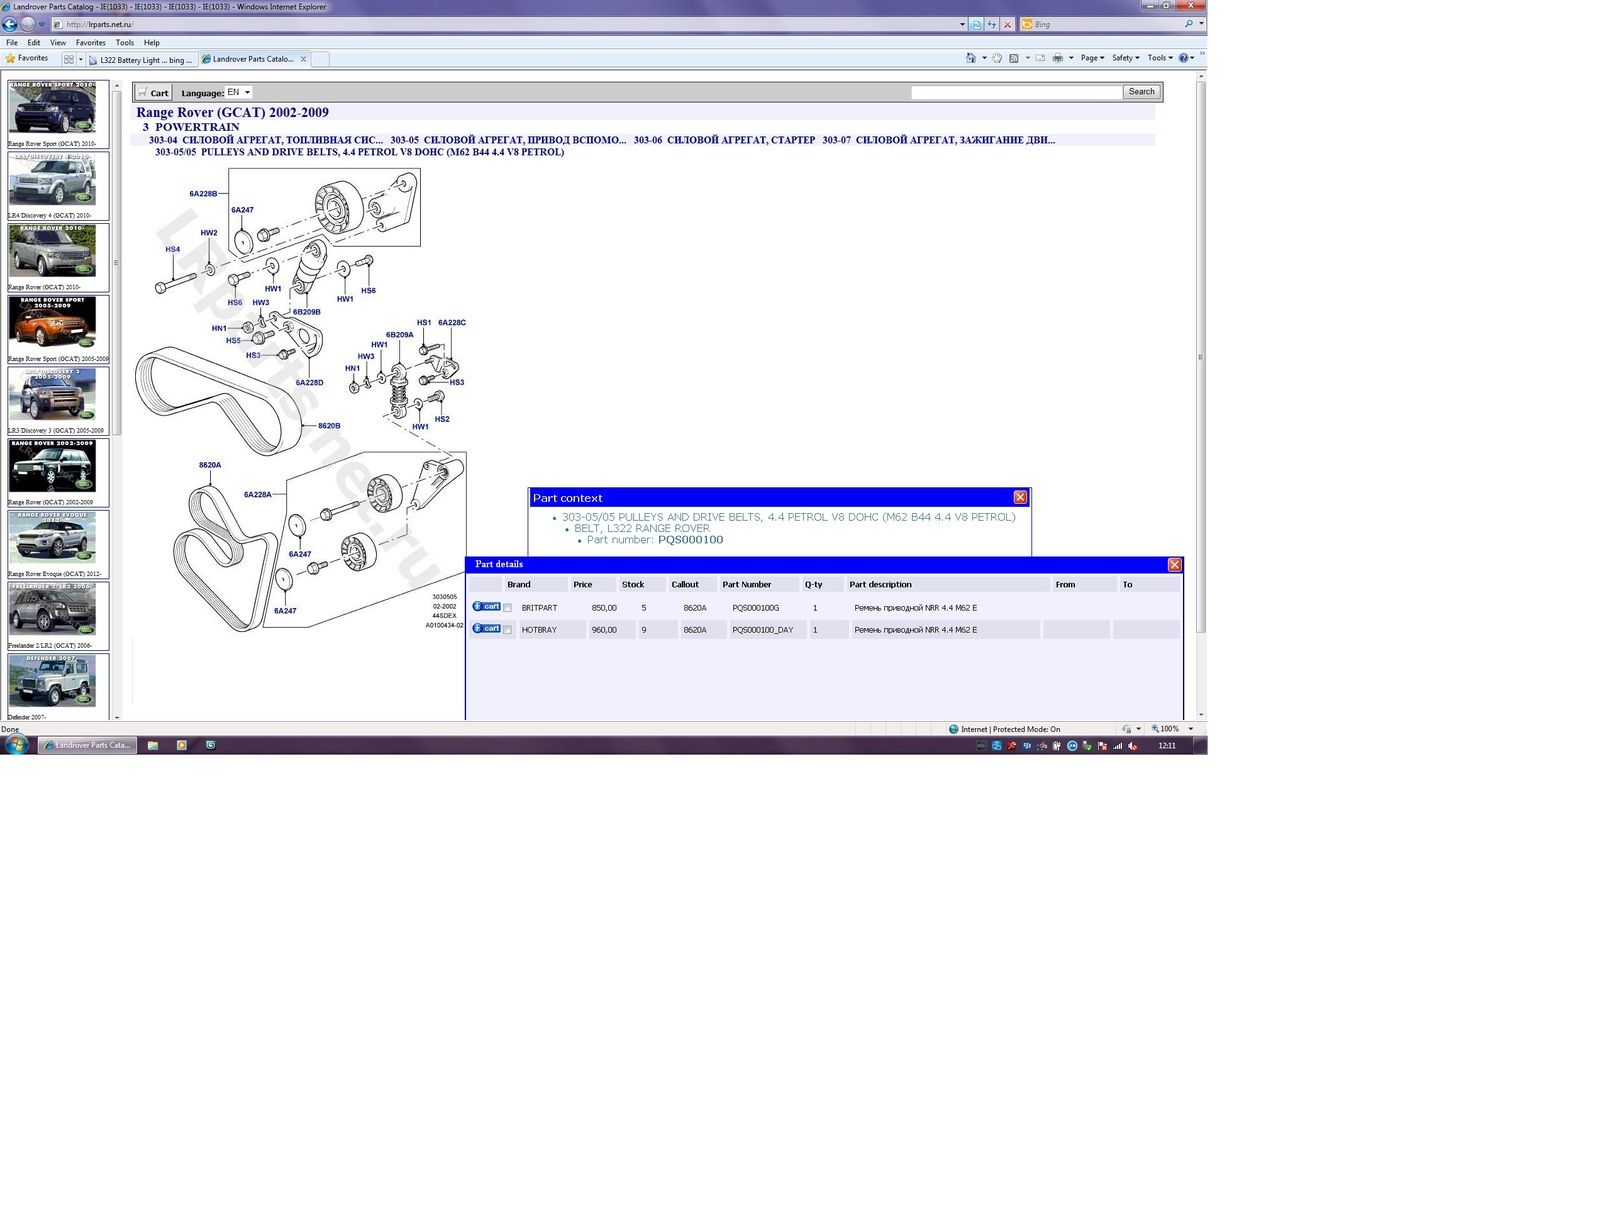Stop loading with the red X icon
The image size is (1600, 1230).
pos(1007,24)
